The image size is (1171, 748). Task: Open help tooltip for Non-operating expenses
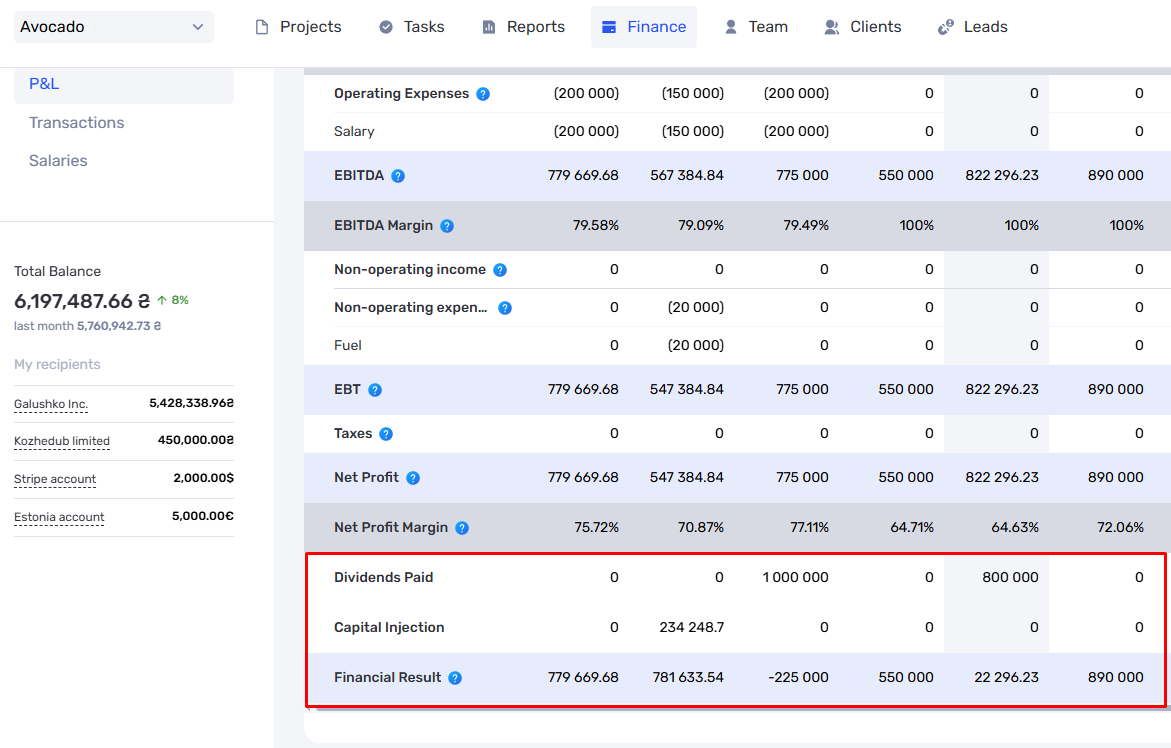[x=505, y=308]
